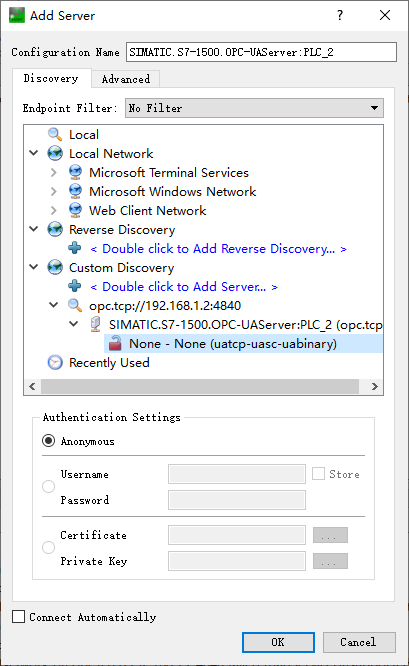Collapse the opc.tcp://192.168.1.2:4840 node
Viewport: 409px width, 666px height.
54,305
